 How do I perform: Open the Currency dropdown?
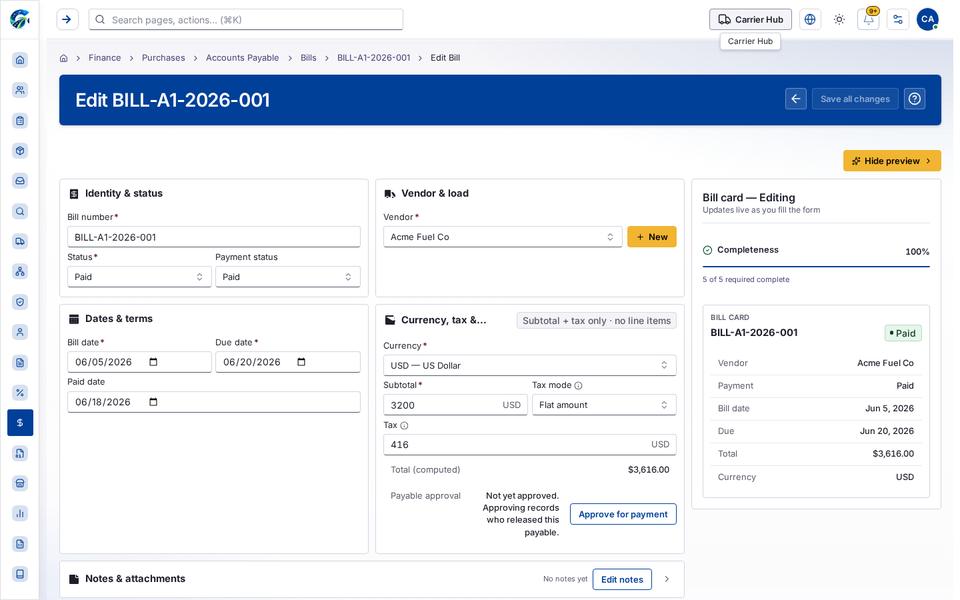click(x=530, y=365)
